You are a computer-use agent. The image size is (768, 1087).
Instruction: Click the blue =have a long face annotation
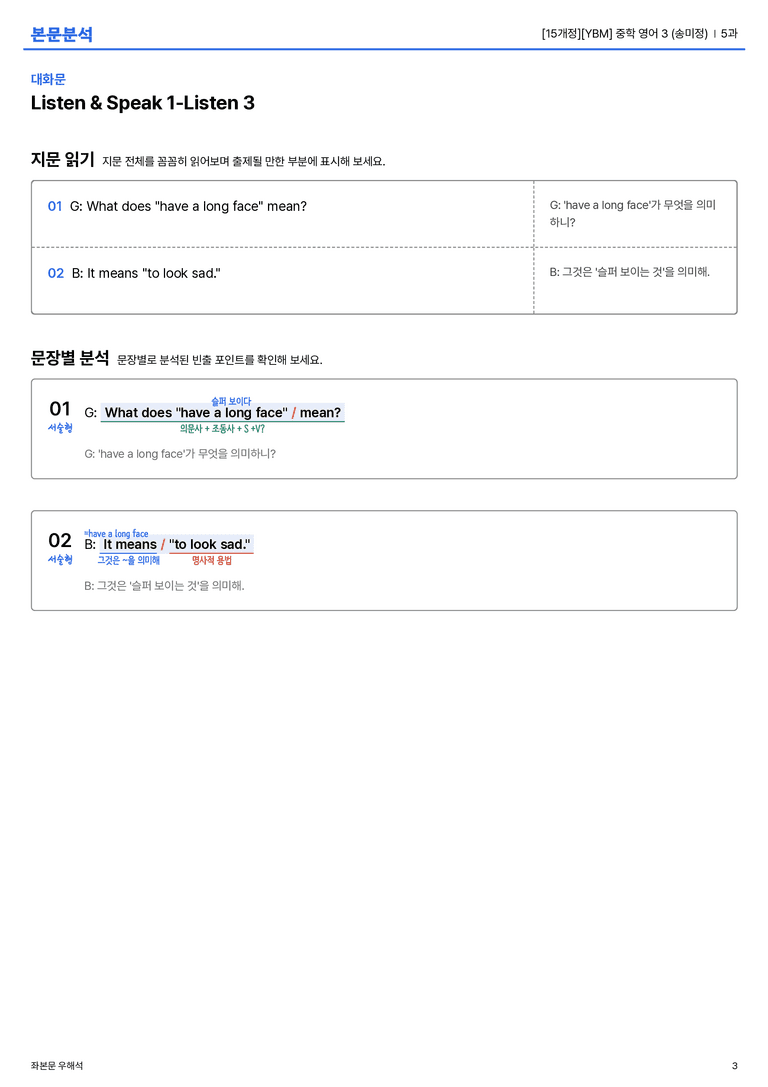click(x=116, y=533)
